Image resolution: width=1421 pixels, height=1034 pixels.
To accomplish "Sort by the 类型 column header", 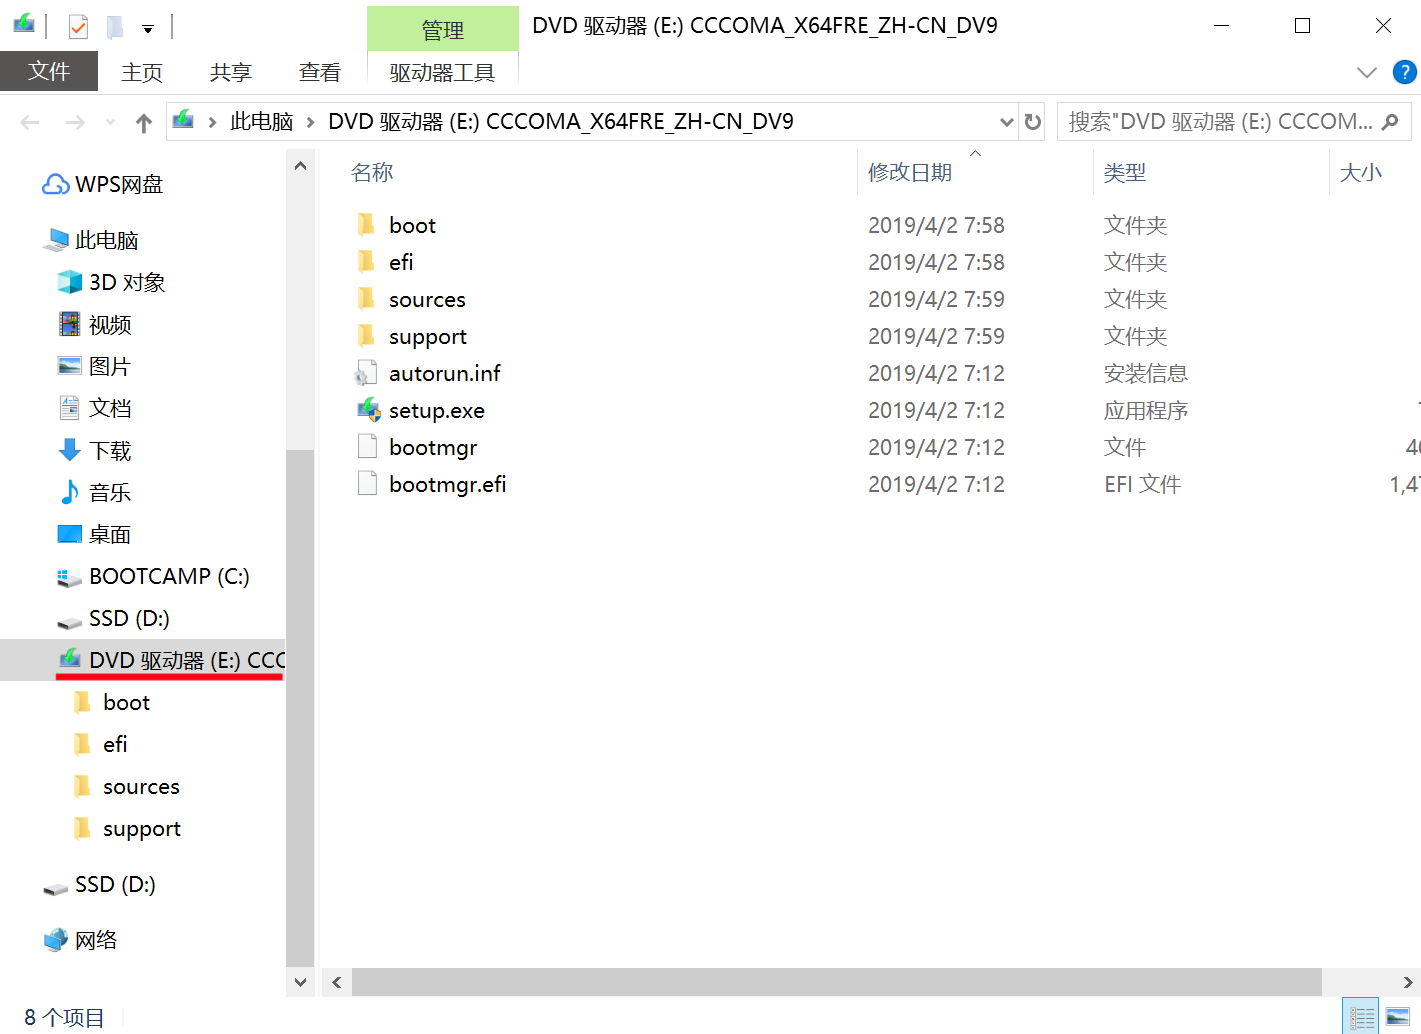I will point(1125,173).
